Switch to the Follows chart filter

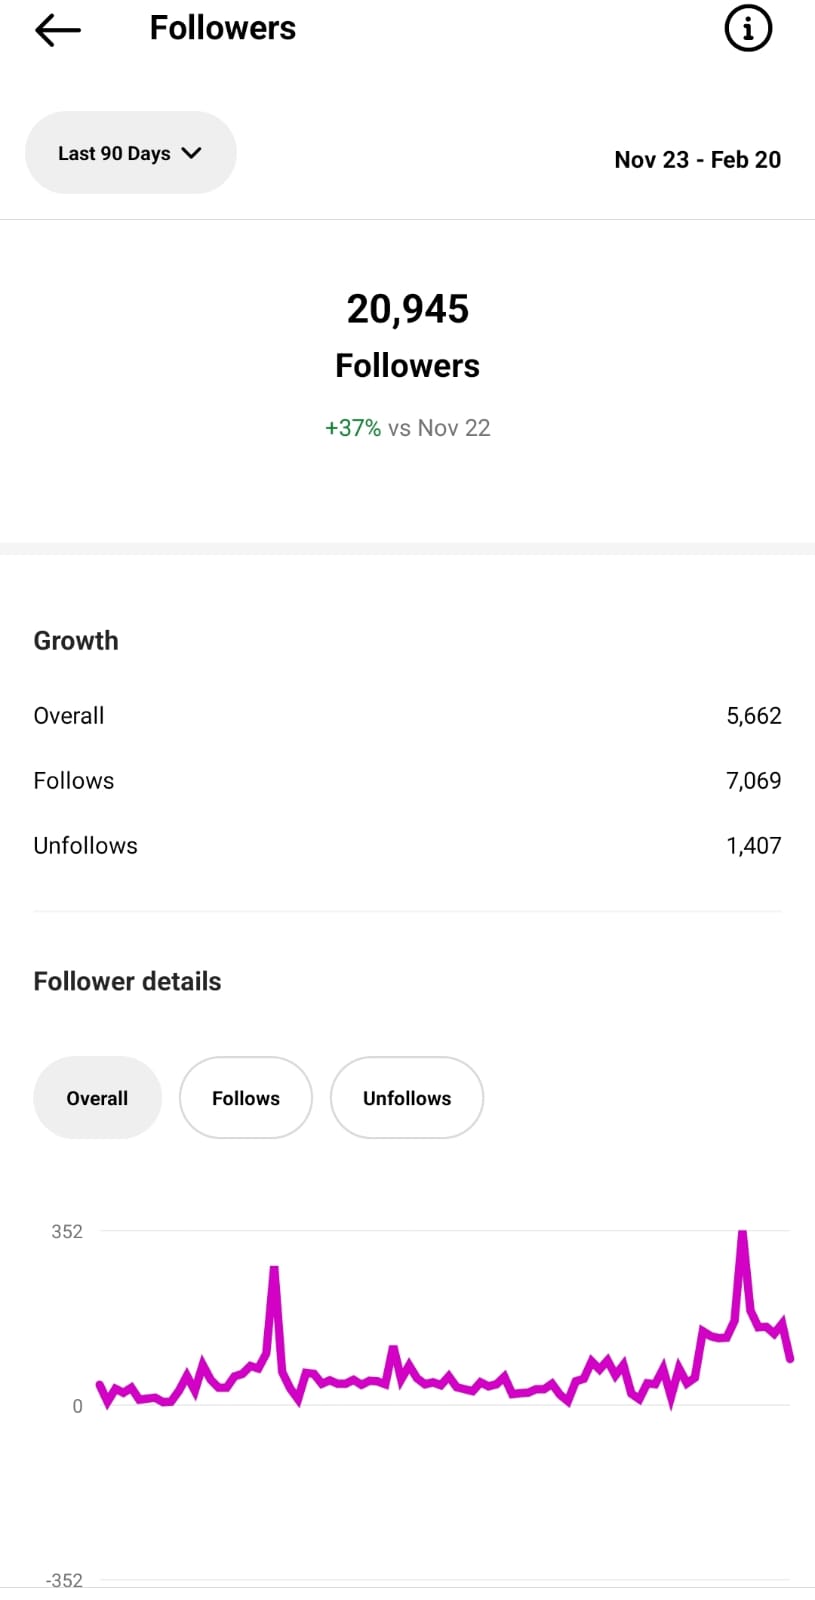coord(246,1098)
